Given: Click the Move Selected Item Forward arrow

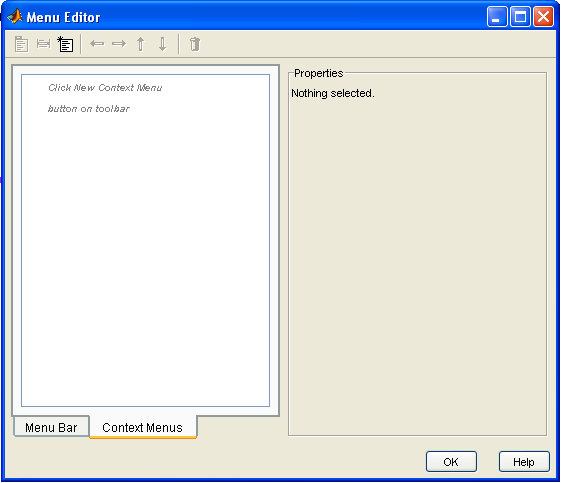Looking at the screenshot, I should click(119, 44).
